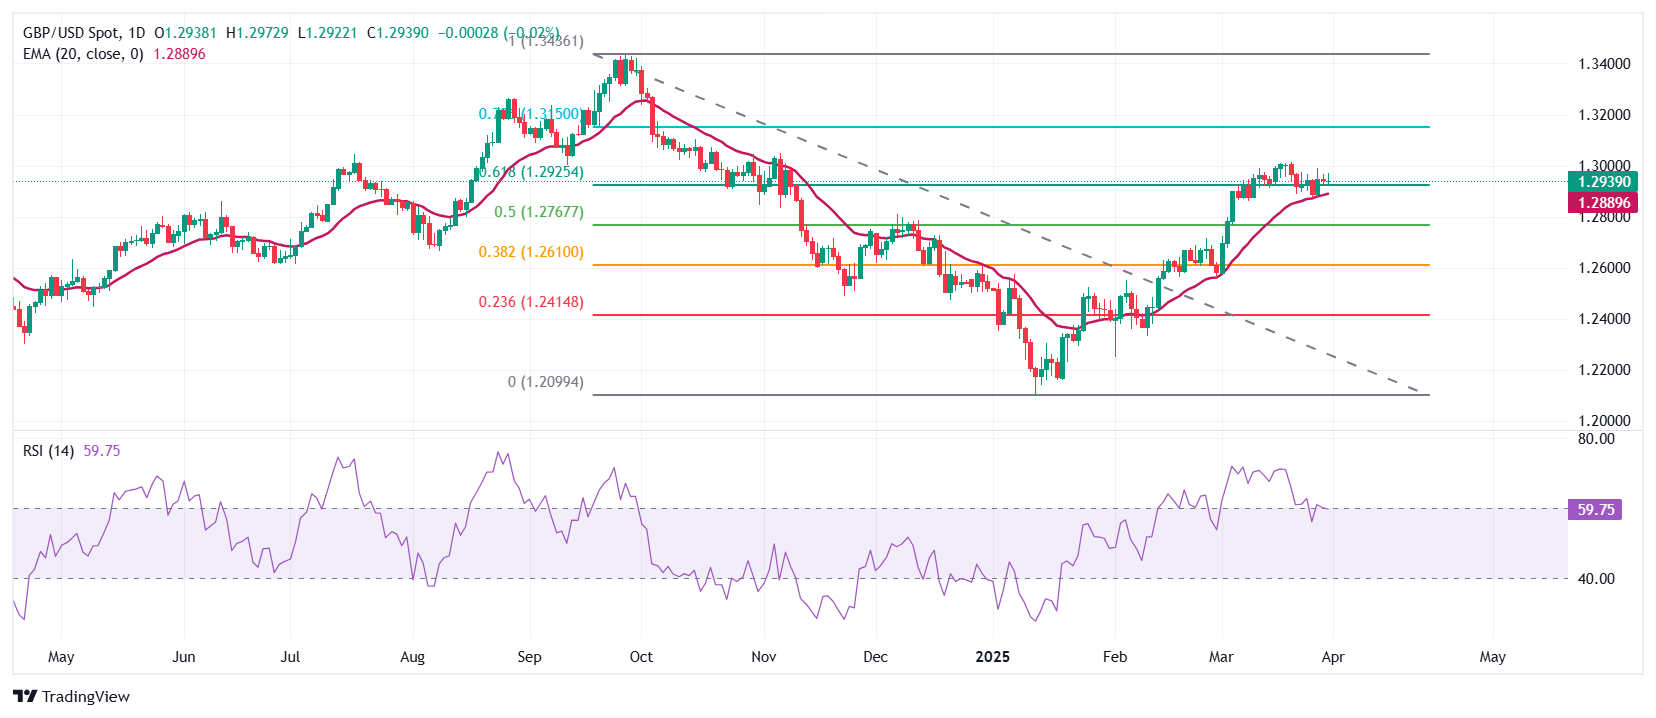Click the TradingView logo icon
This screenshot has height=718, width=1656.
(x=25, y=697)
